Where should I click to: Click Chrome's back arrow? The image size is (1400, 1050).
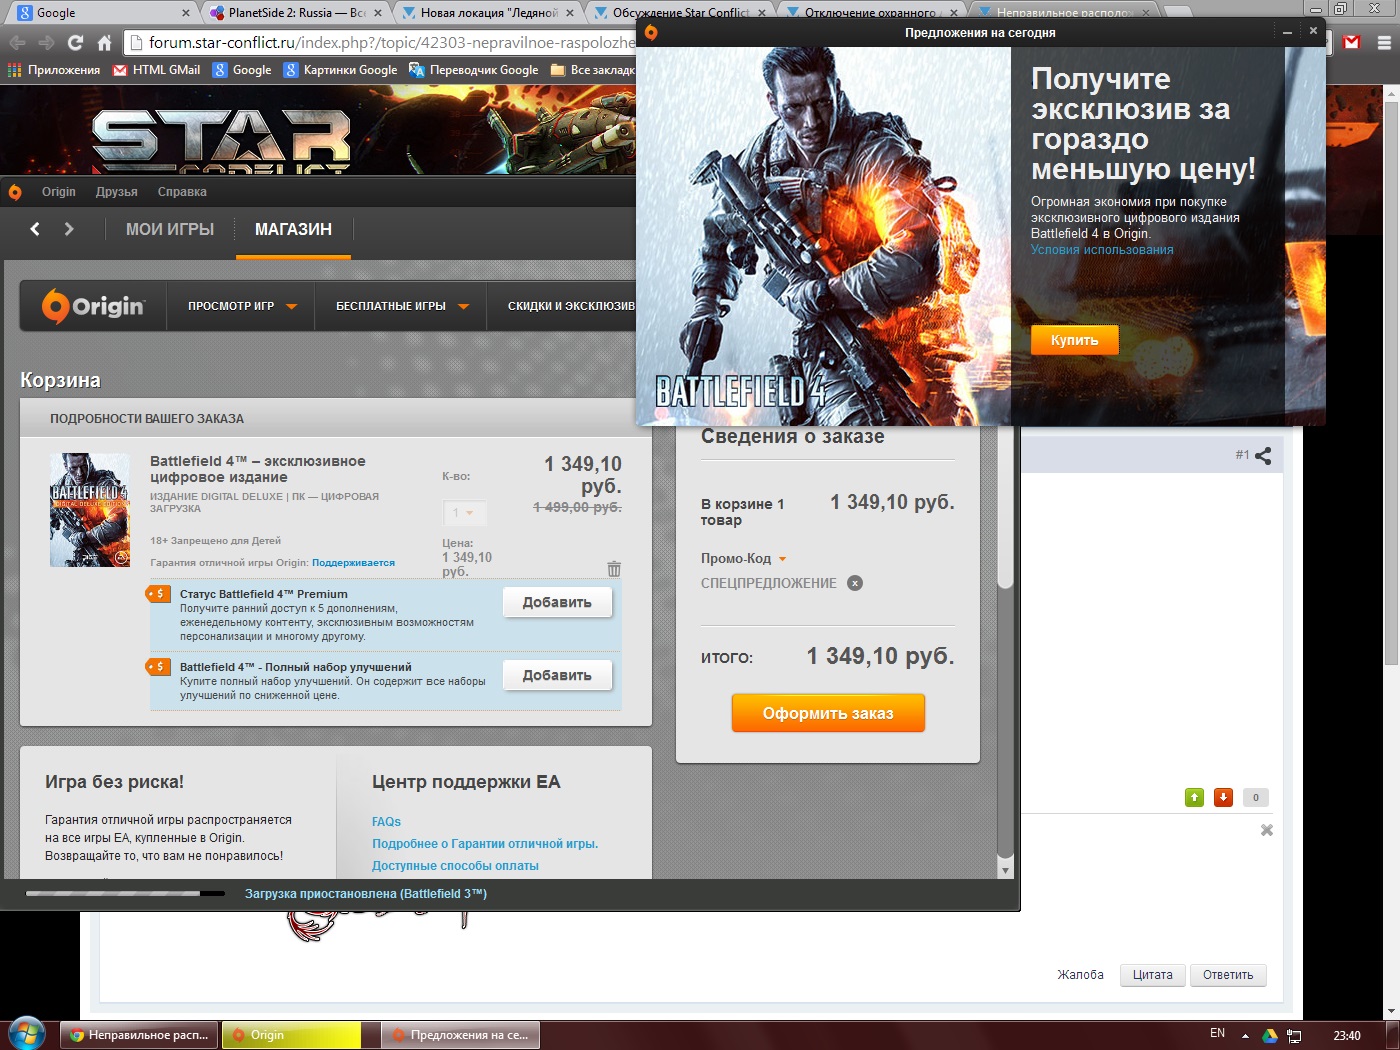click(17, 43)
